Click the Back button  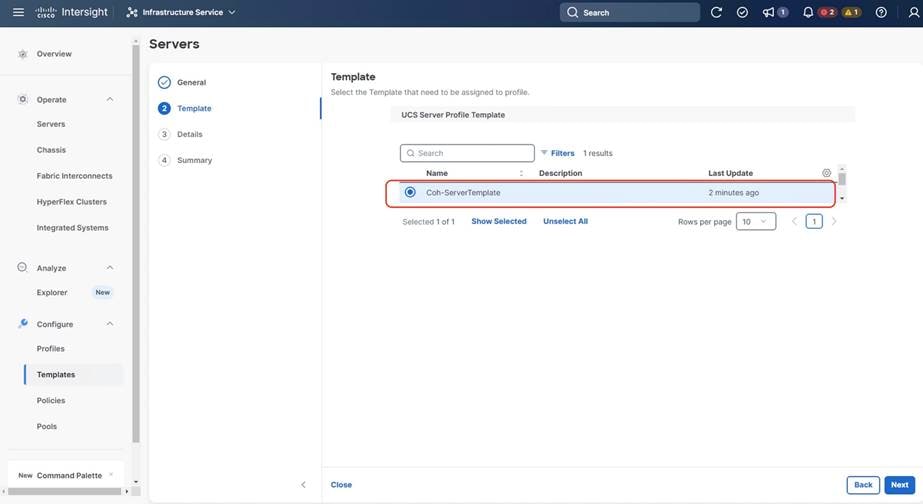tap(863, 485)
